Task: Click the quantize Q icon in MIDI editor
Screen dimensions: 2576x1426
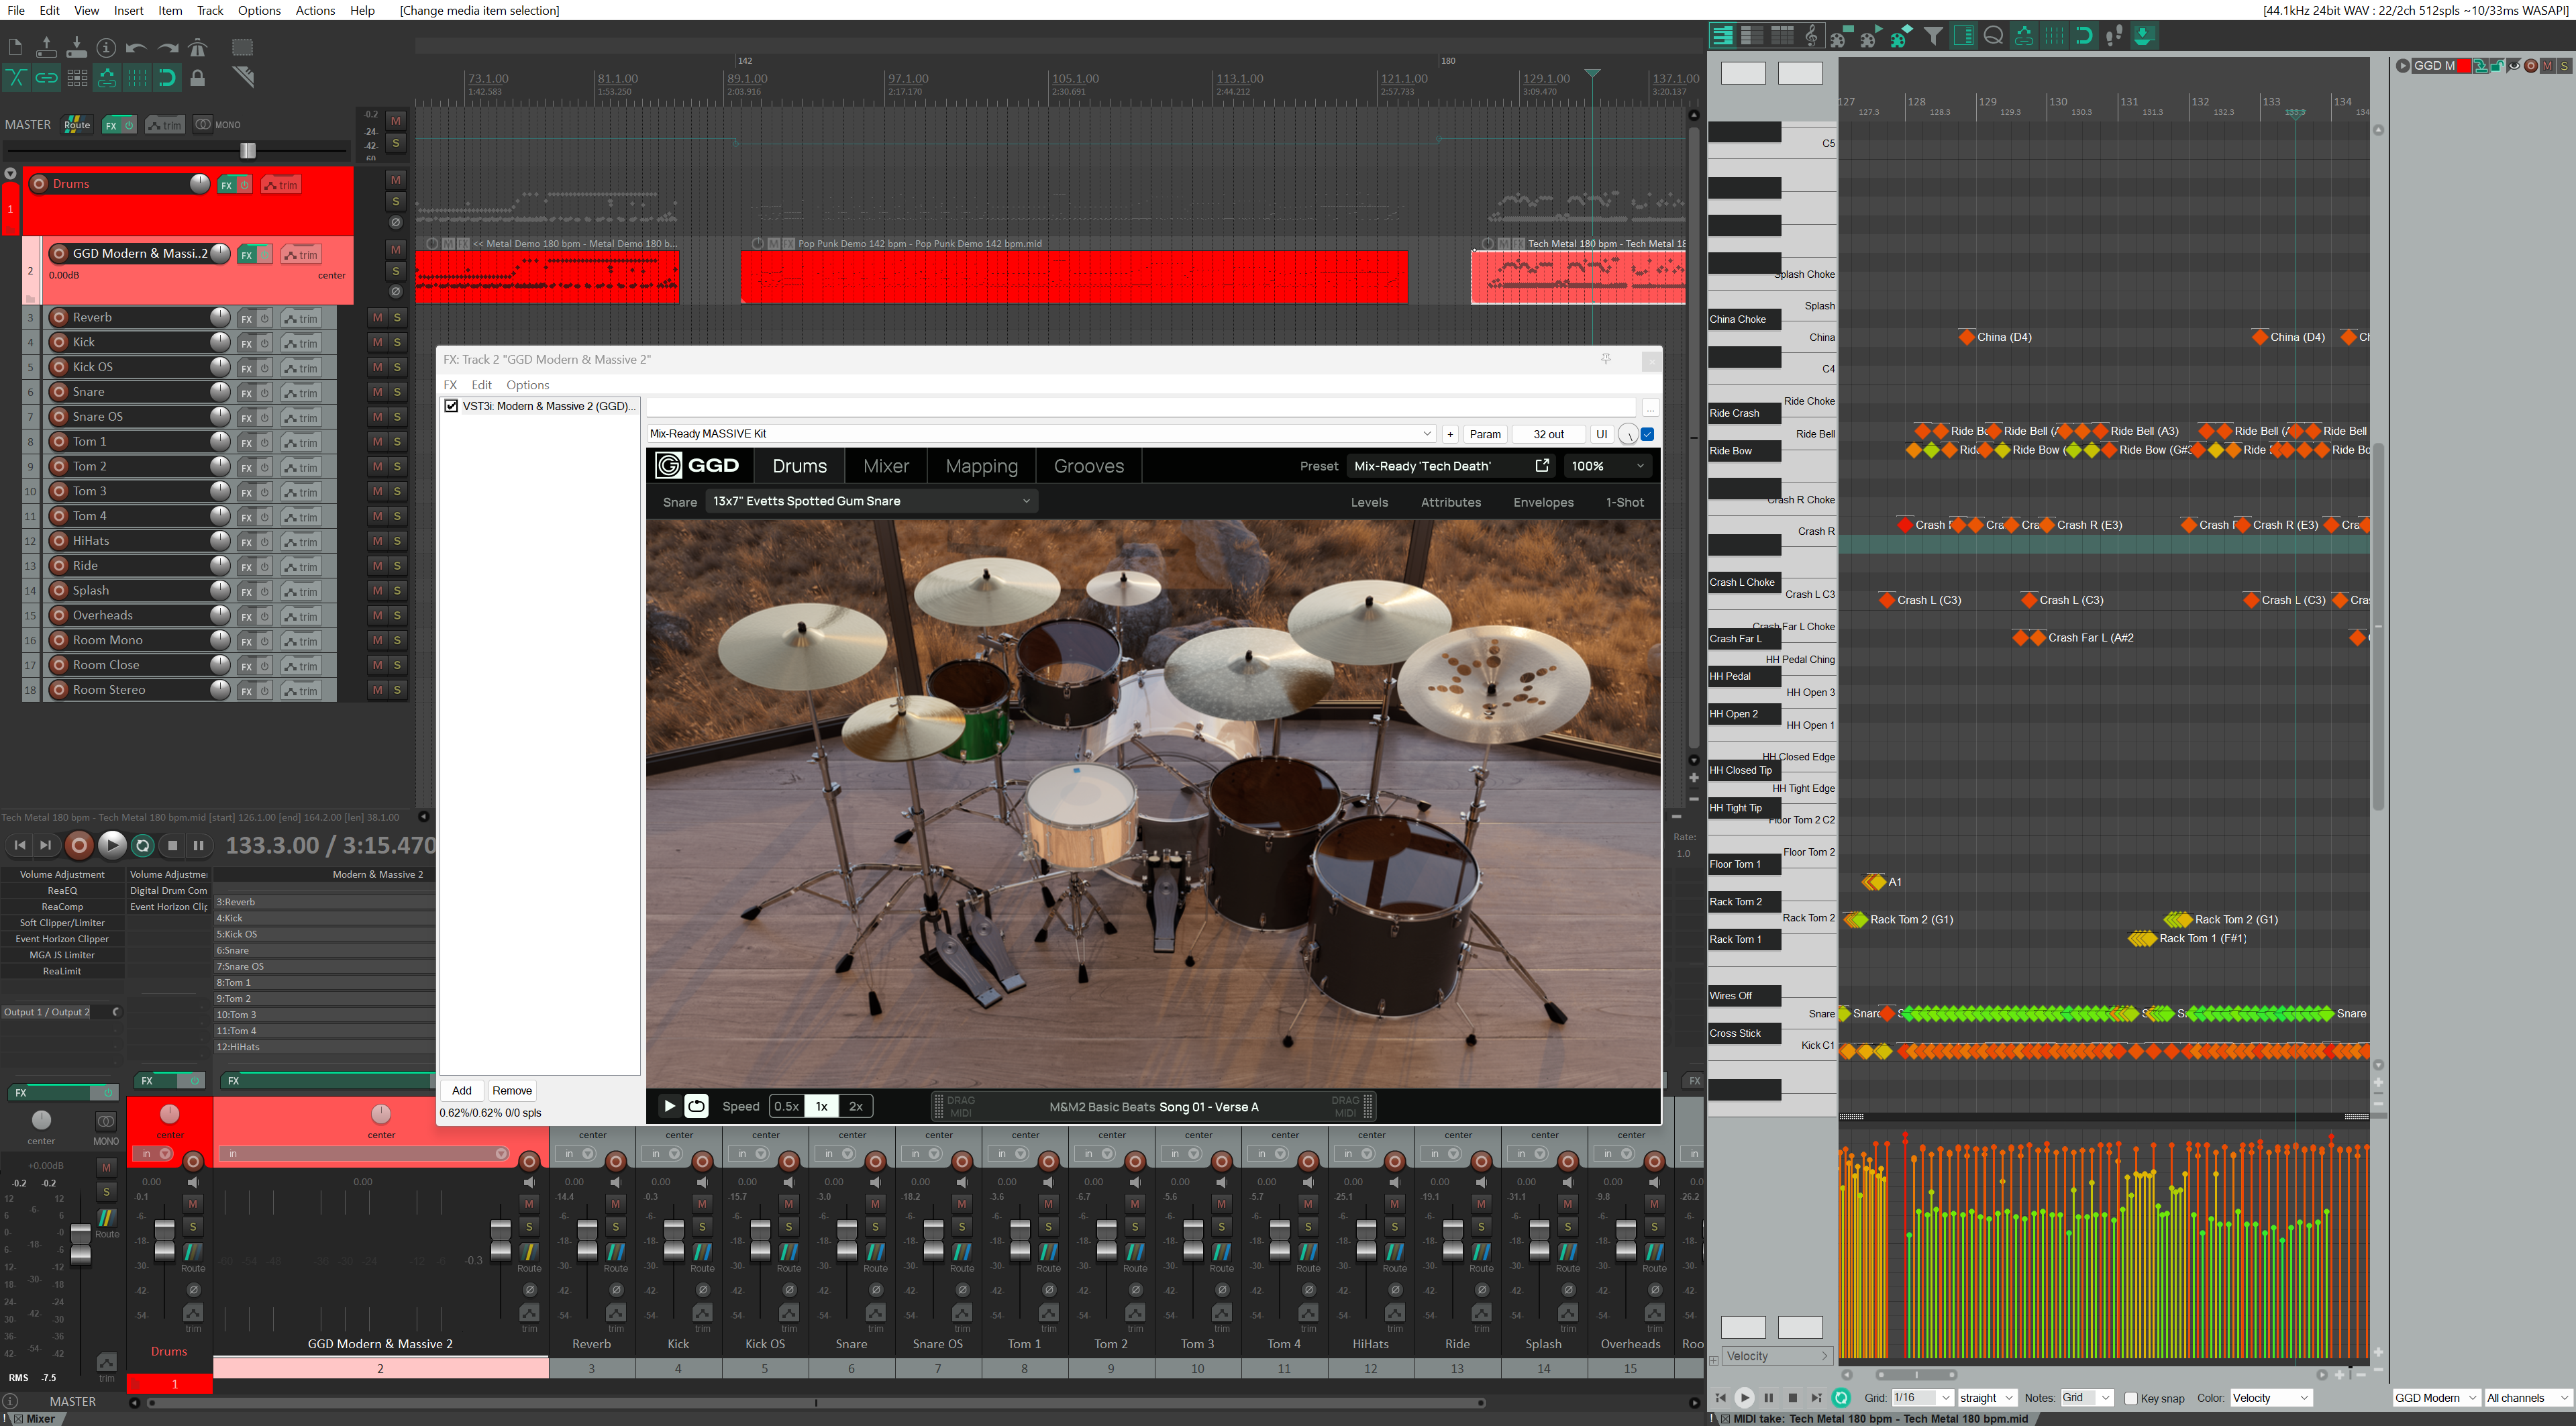Action: [1993, 36]
